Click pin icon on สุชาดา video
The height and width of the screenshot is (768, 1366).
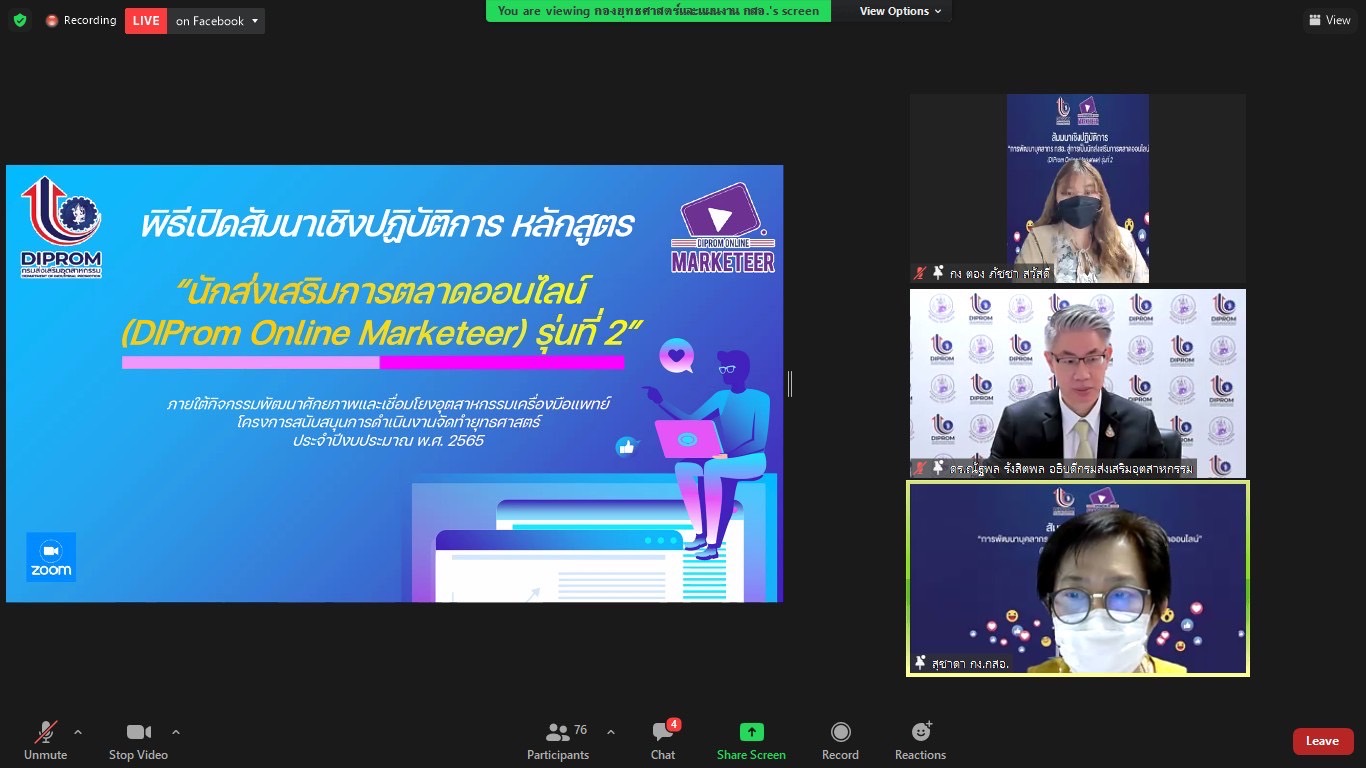[920, 663]
